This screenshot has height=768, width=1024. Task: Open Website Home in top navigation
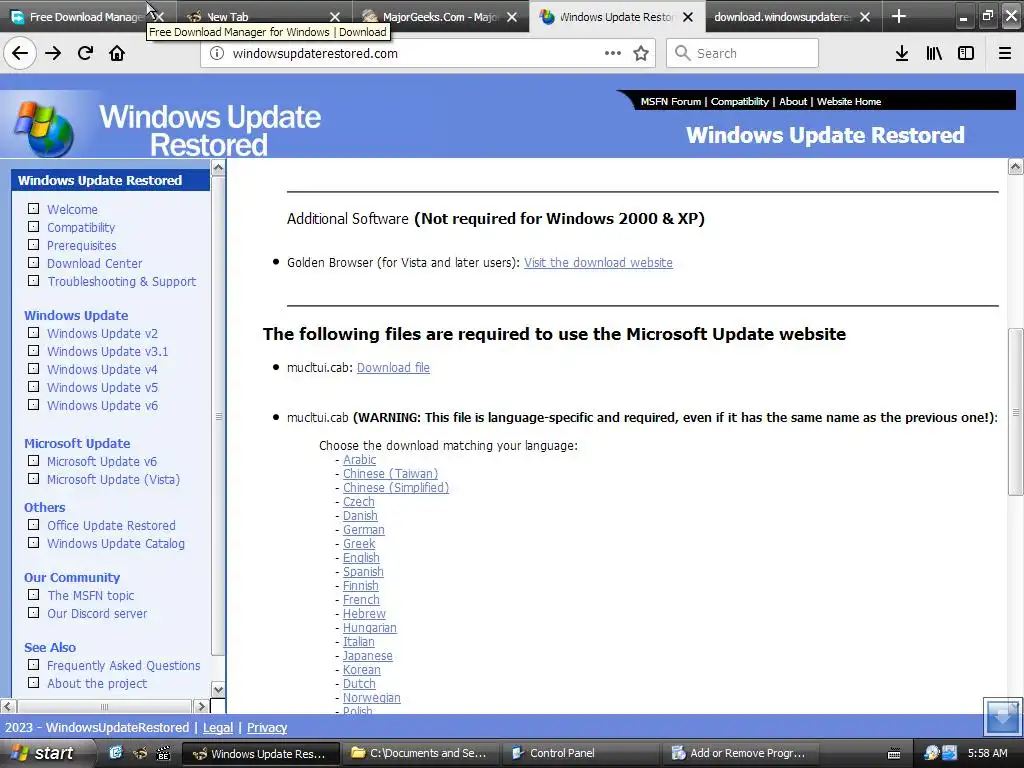(x=849, y=102)
